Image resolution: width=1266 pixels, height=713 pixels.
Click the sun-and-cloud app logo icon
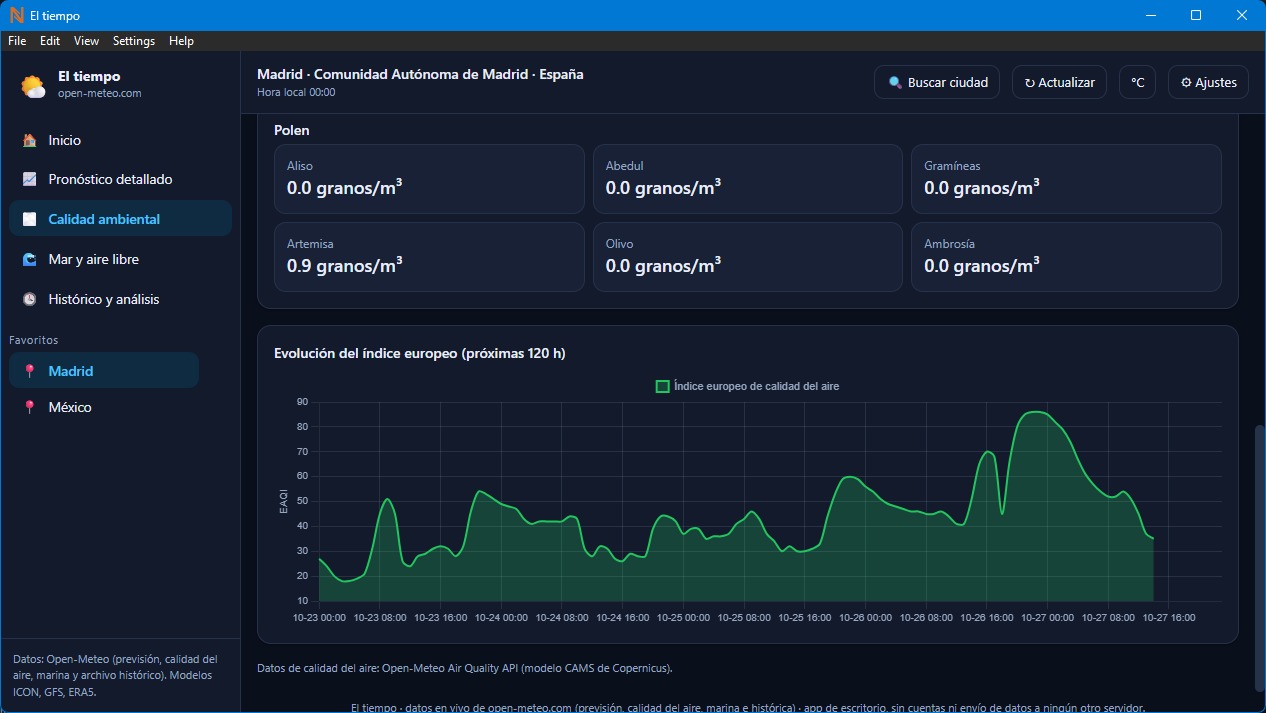click(33, 86)
